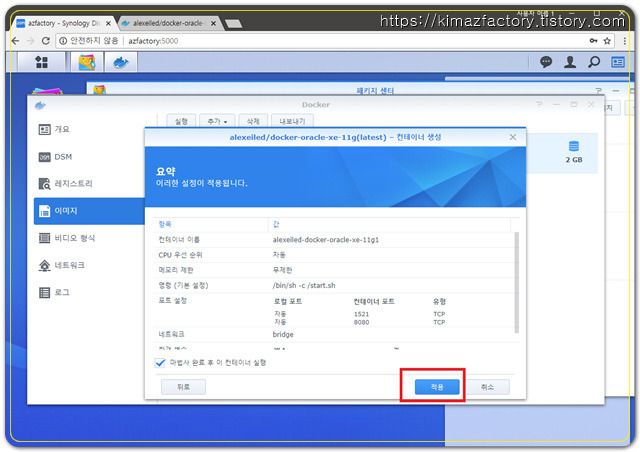Open a new browser tab

[x=233, y=24]
